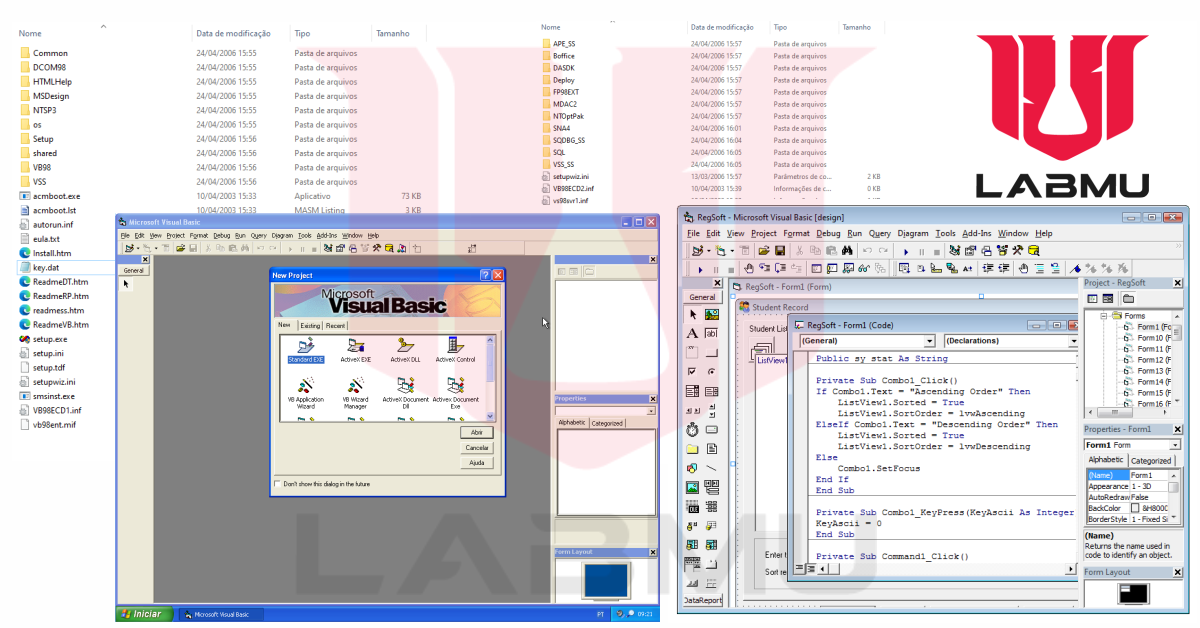Select Image tool in RegSoft toolbox
Screen dimensions: 1200x628
[x=692, y=487]
